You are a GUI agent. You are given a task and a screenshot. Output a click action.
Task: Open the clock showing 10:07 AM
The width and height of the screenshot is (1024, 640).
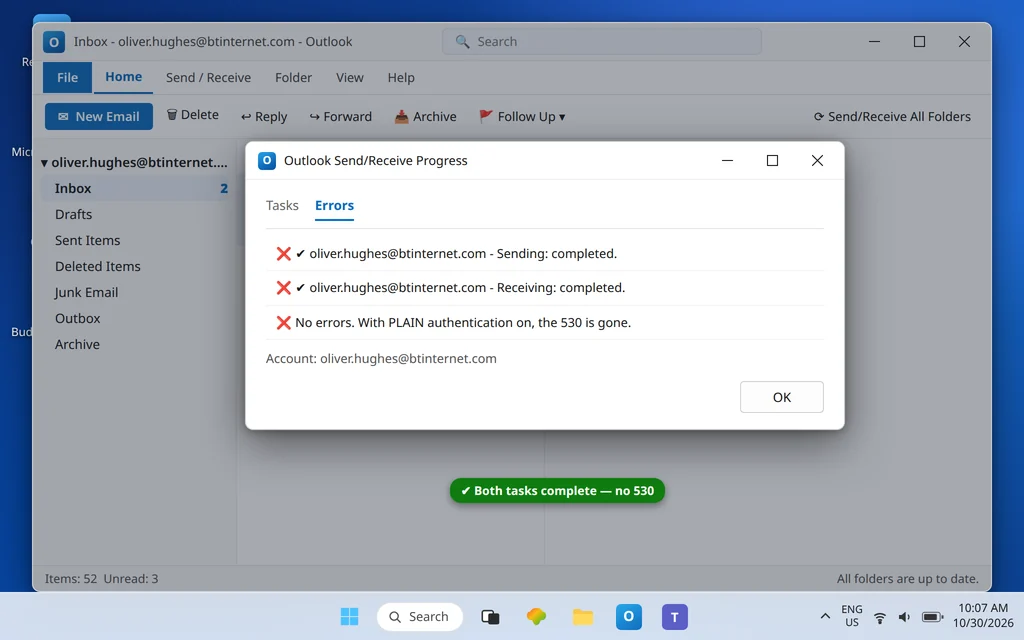[983, 616]
